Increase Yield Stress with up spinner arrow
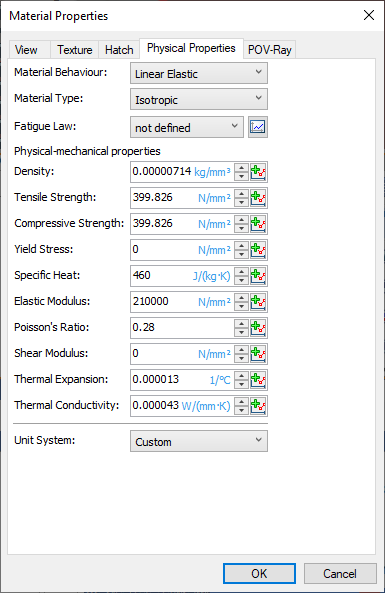This screenshot has height=593, width=385. (241, 245)
